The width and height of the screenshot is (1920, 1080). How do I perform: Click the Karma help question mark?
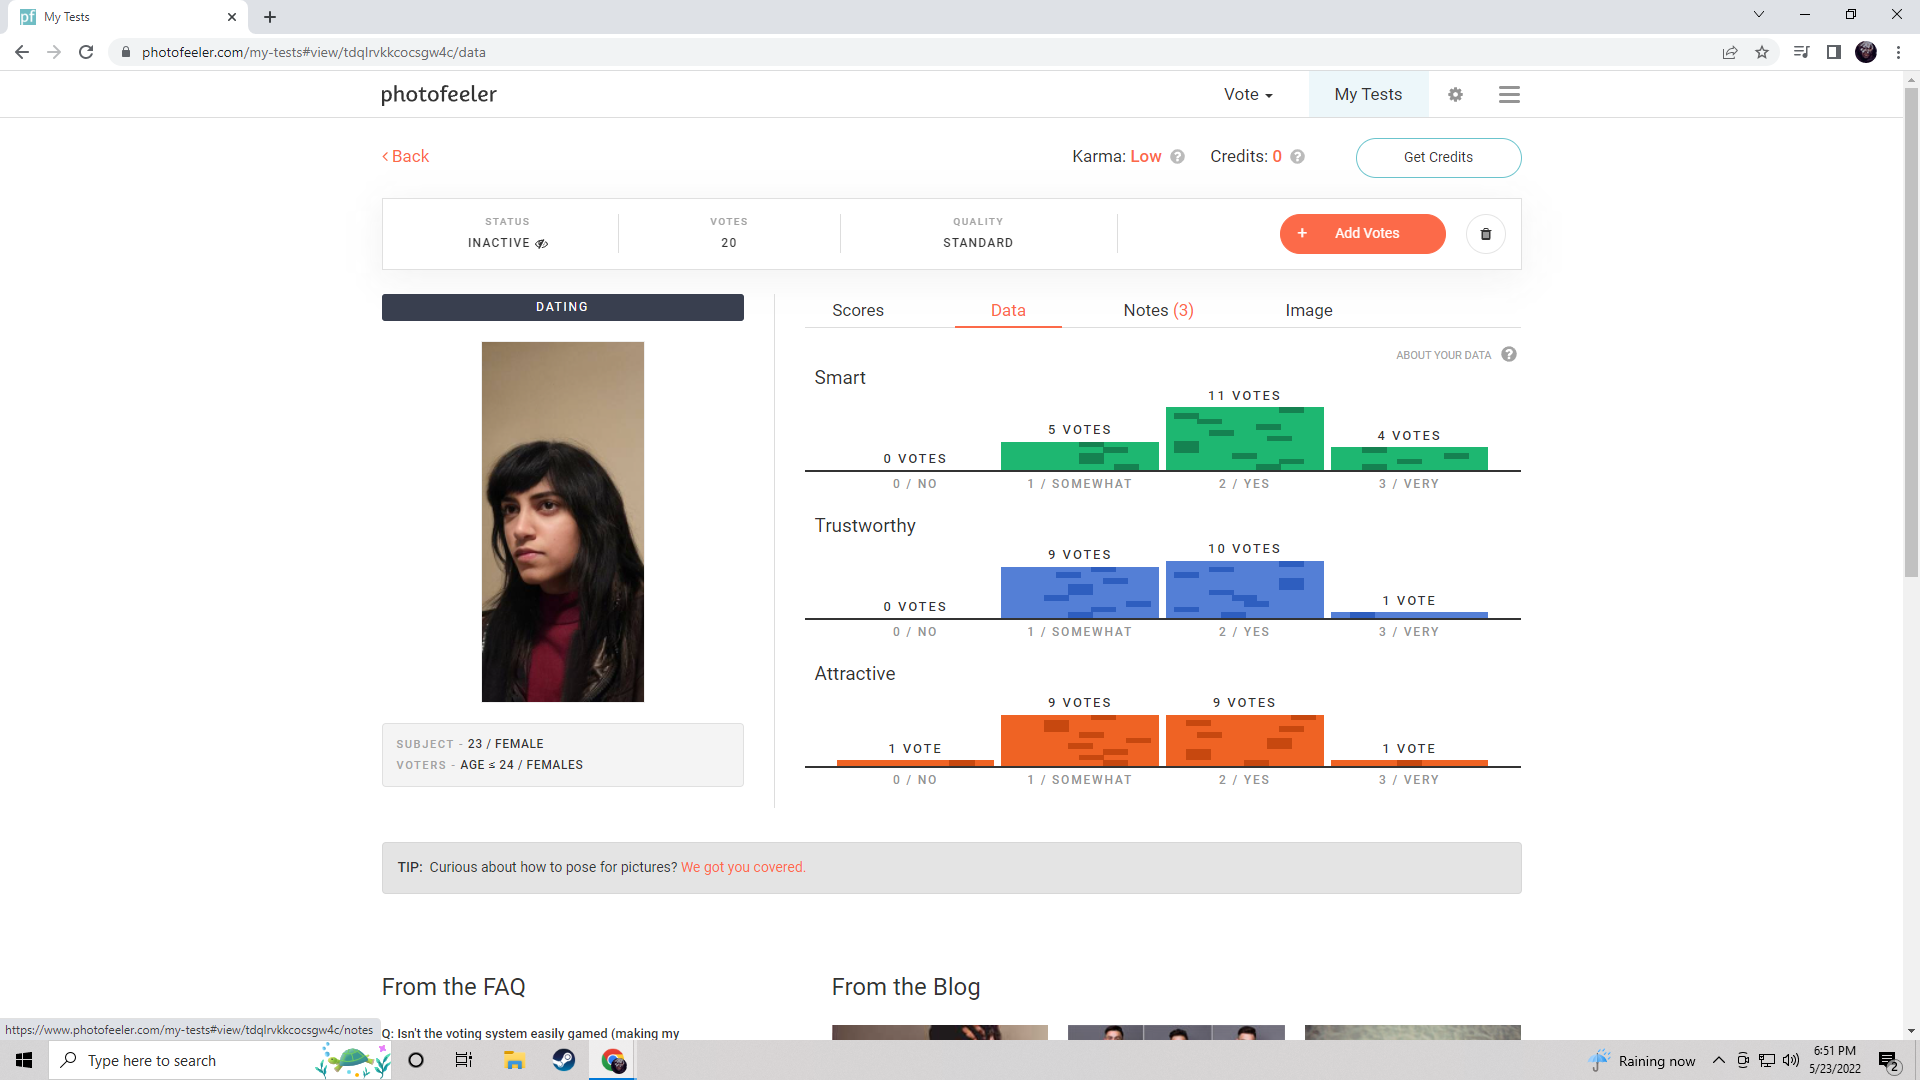click(1177, 157)
